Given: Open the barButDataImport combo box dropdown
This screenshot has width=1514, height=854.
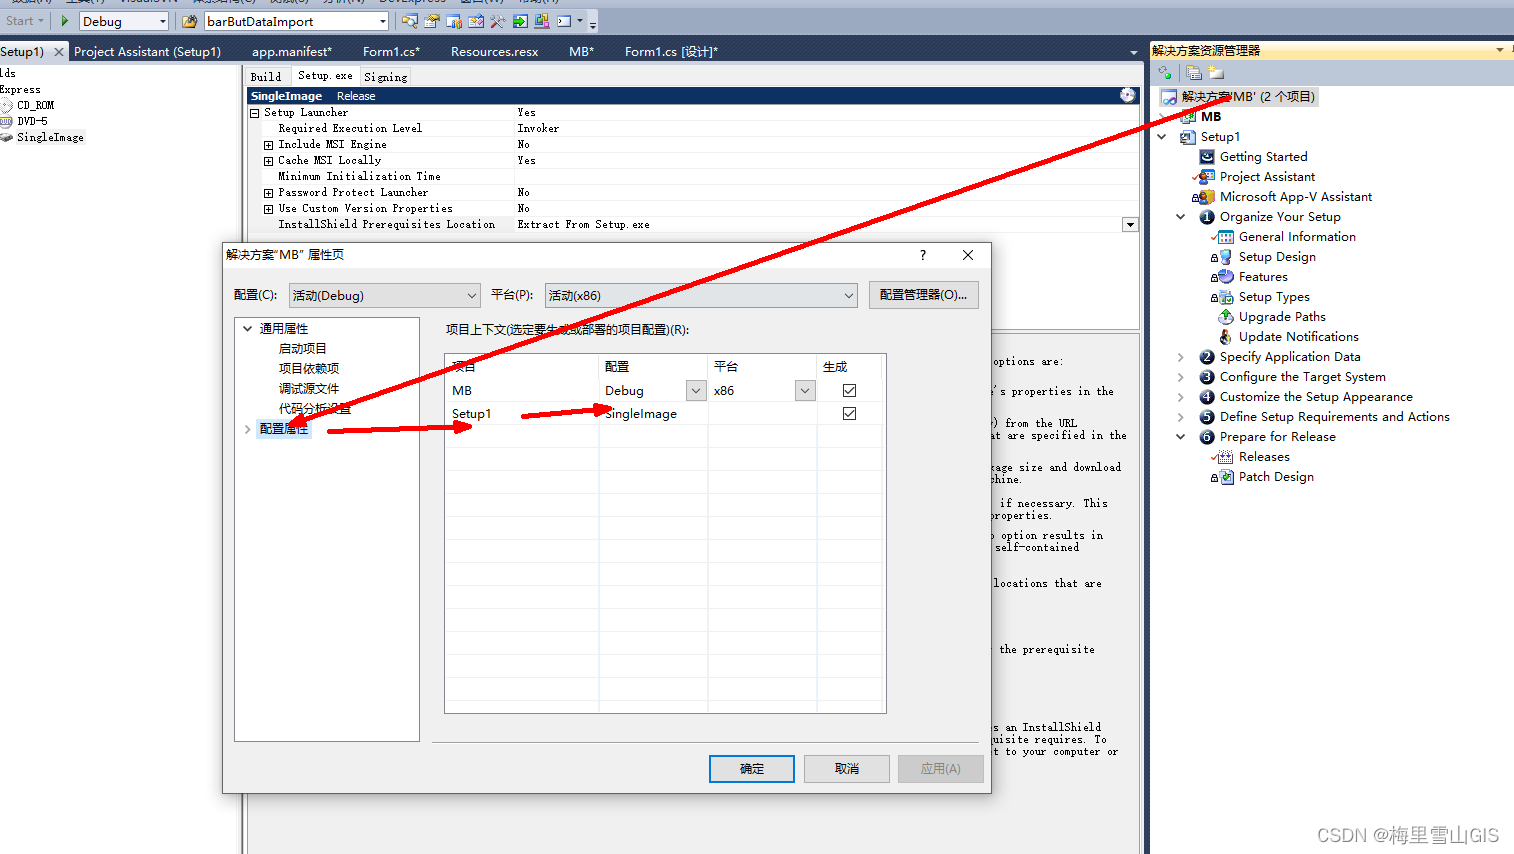Looking at the screenshot, I should 382,21.
